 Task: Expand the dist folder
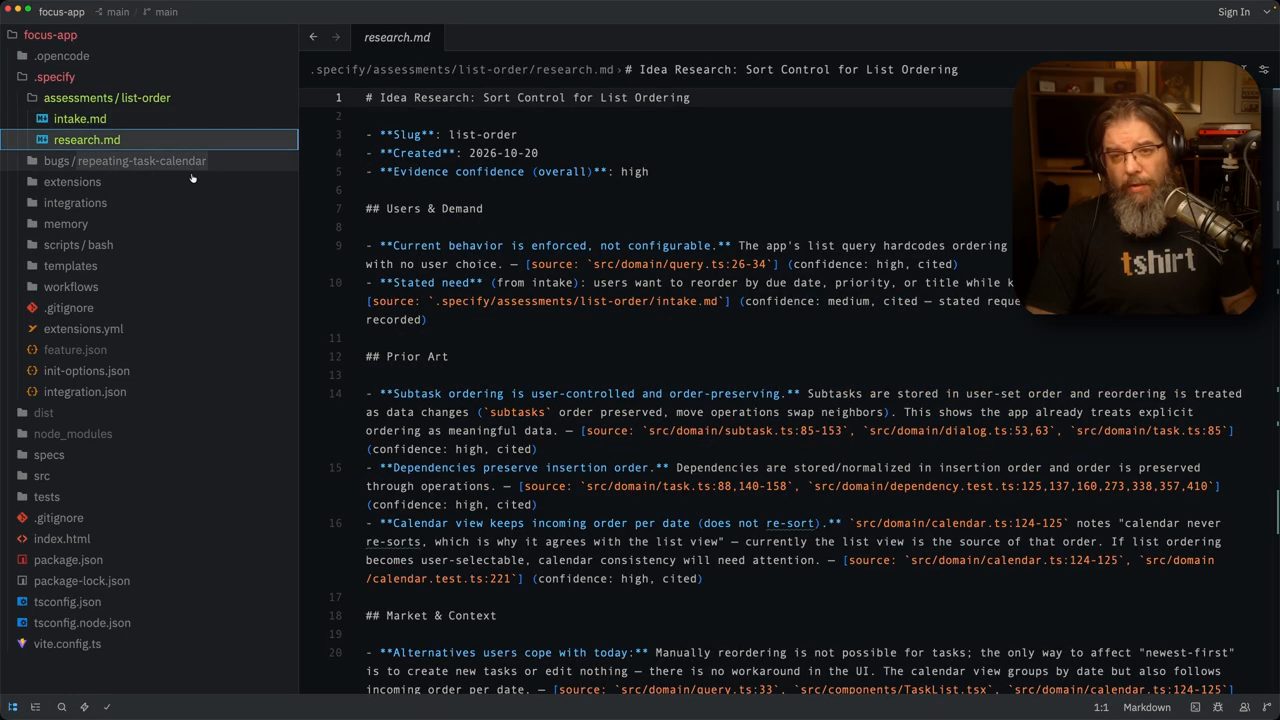tap(35, 413)
